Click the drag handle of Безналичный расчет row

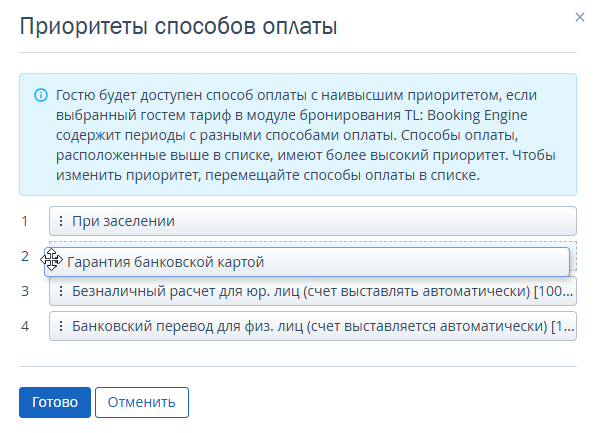tap(61, 291)
